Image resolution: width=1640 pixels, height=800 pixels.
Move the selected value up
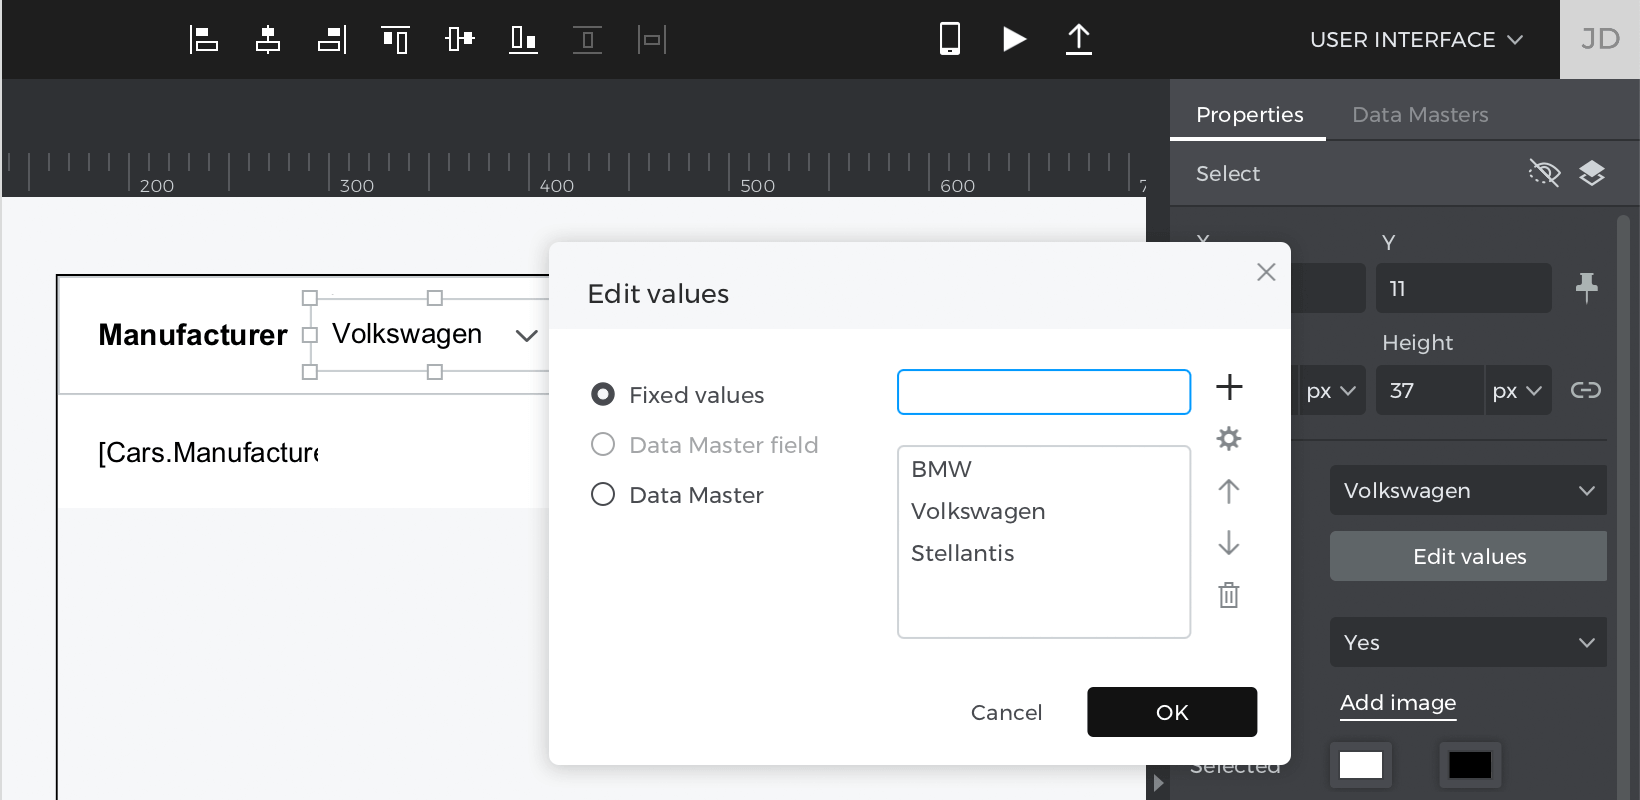pyautogui.click(x=1229, y=491)
